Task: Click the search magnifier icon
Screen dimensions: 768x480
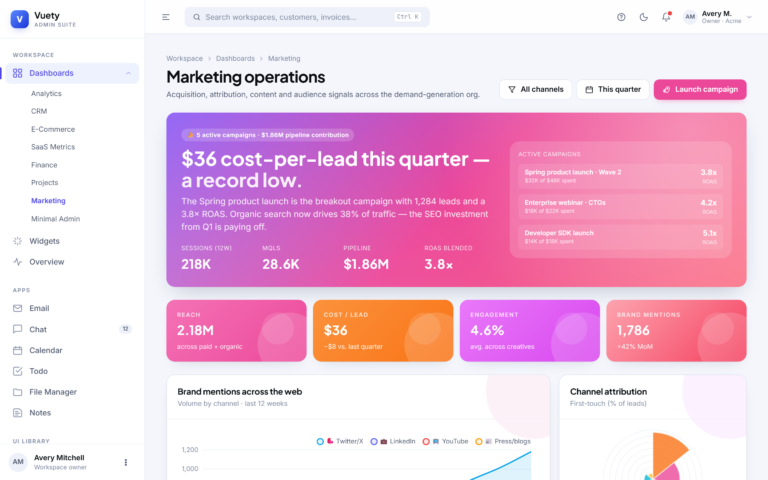Action: click(x=196, y=17)
